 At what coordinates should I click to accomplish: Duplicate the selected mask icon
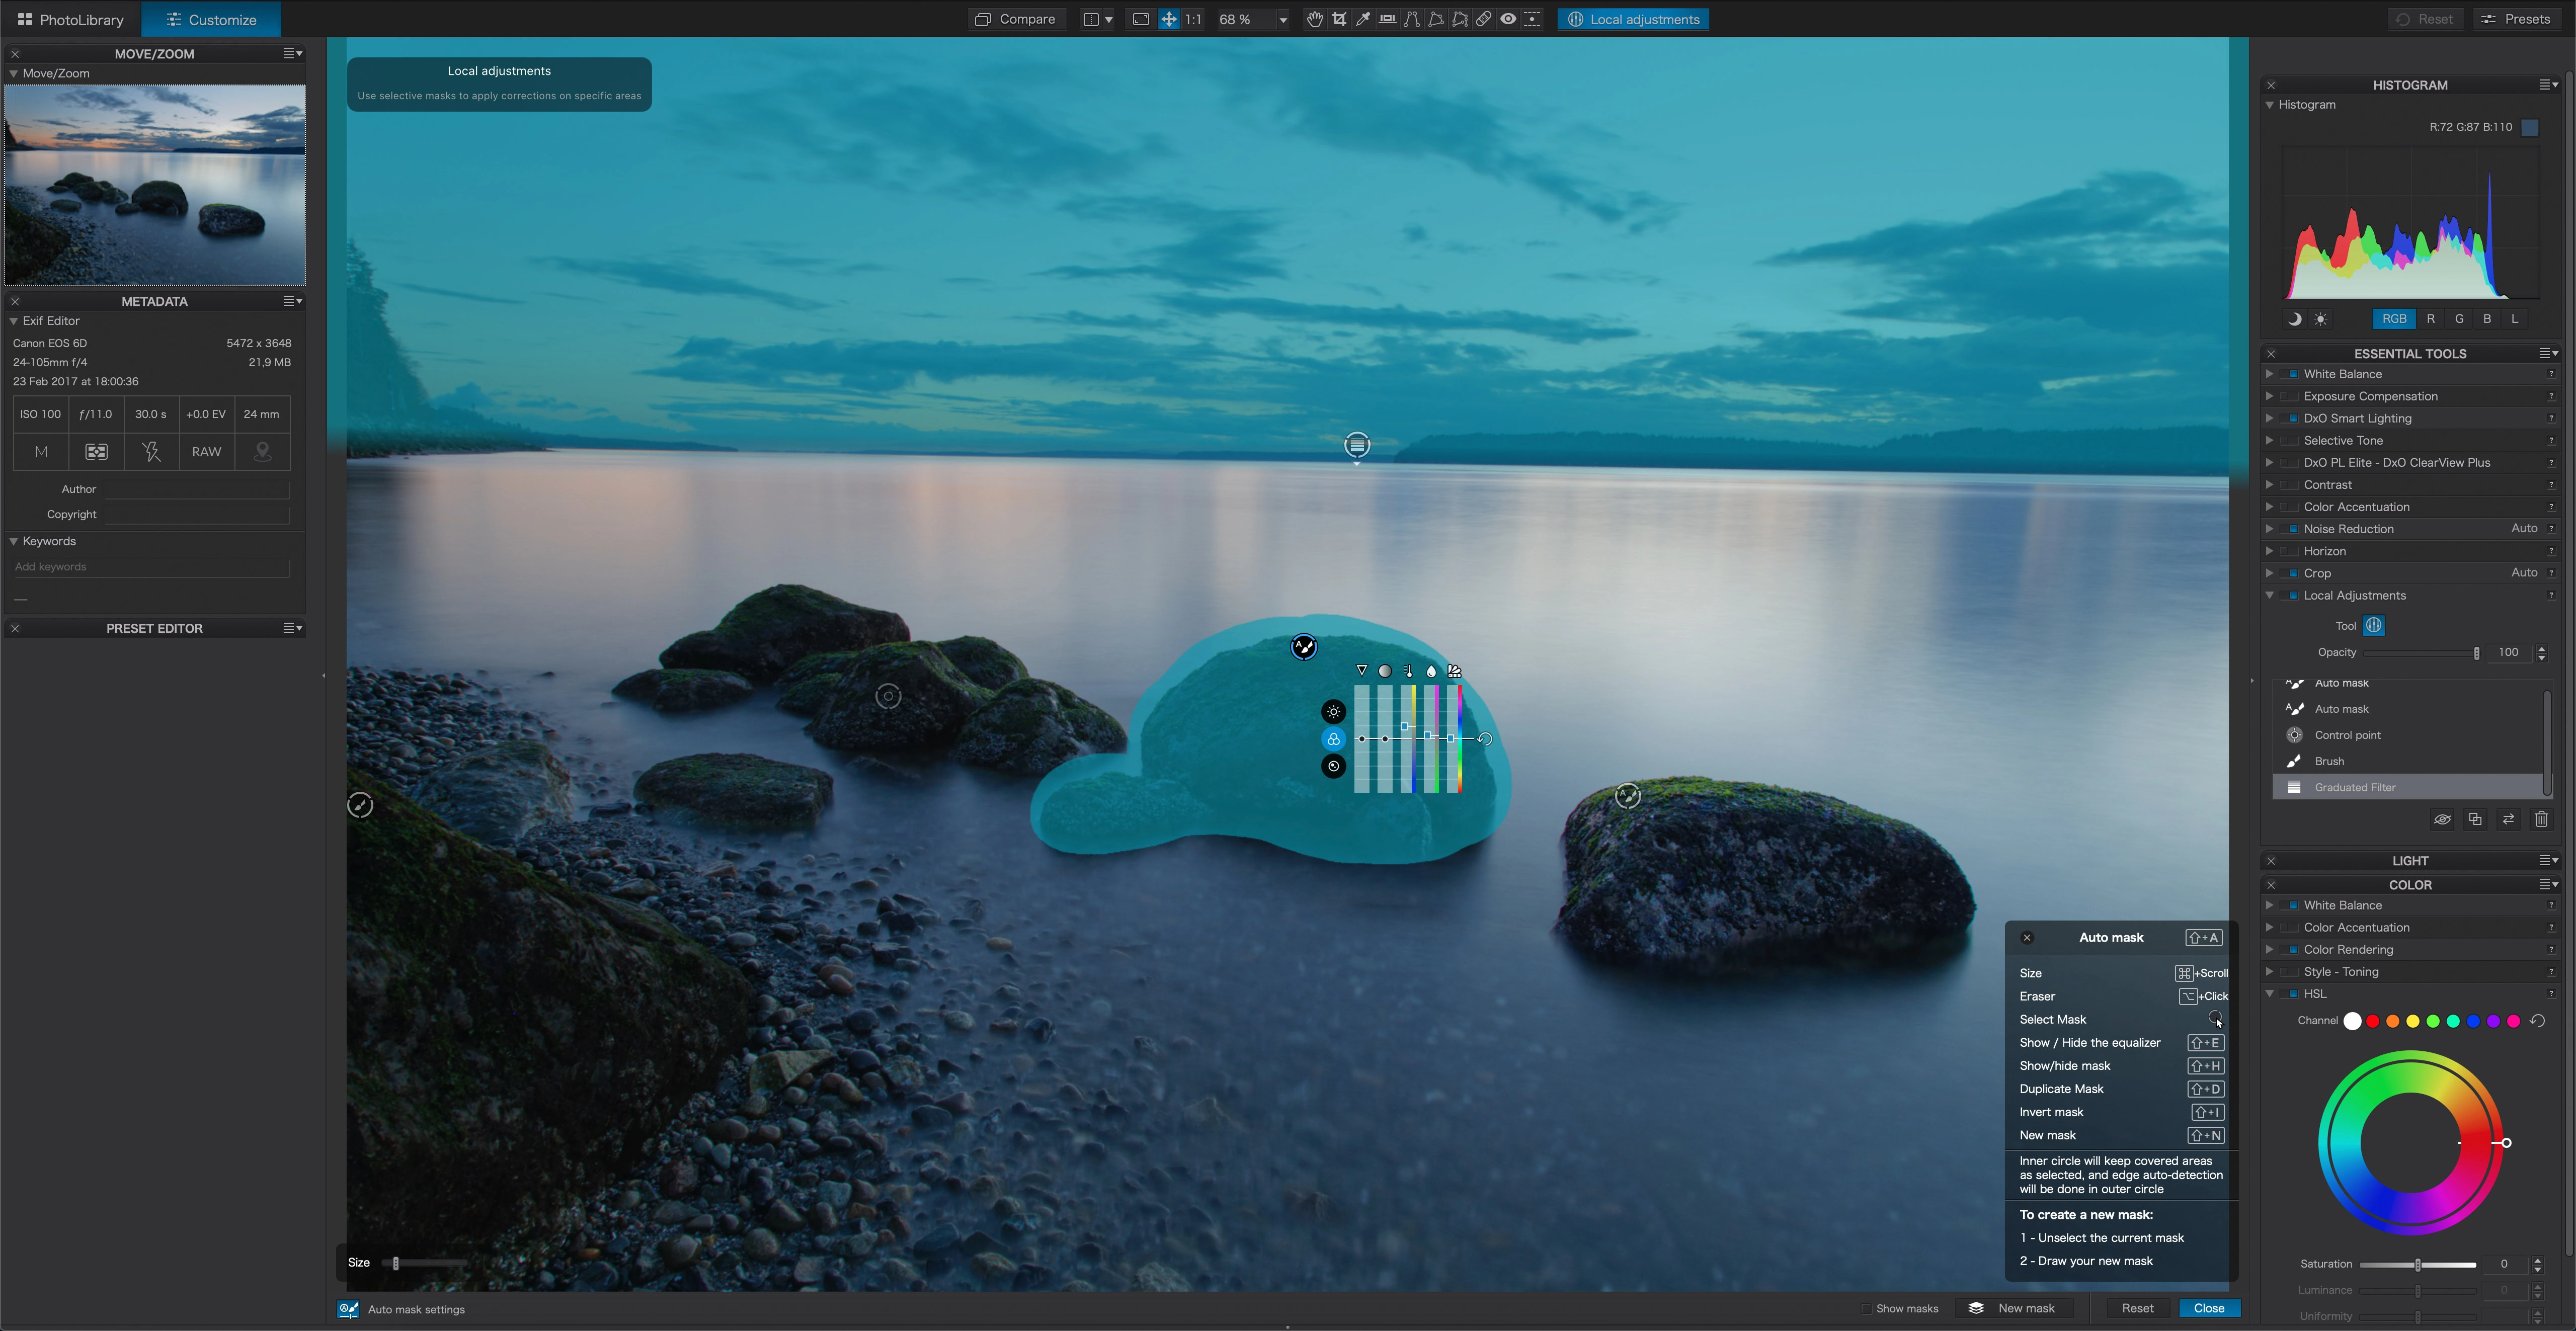tap(2475, 819)
